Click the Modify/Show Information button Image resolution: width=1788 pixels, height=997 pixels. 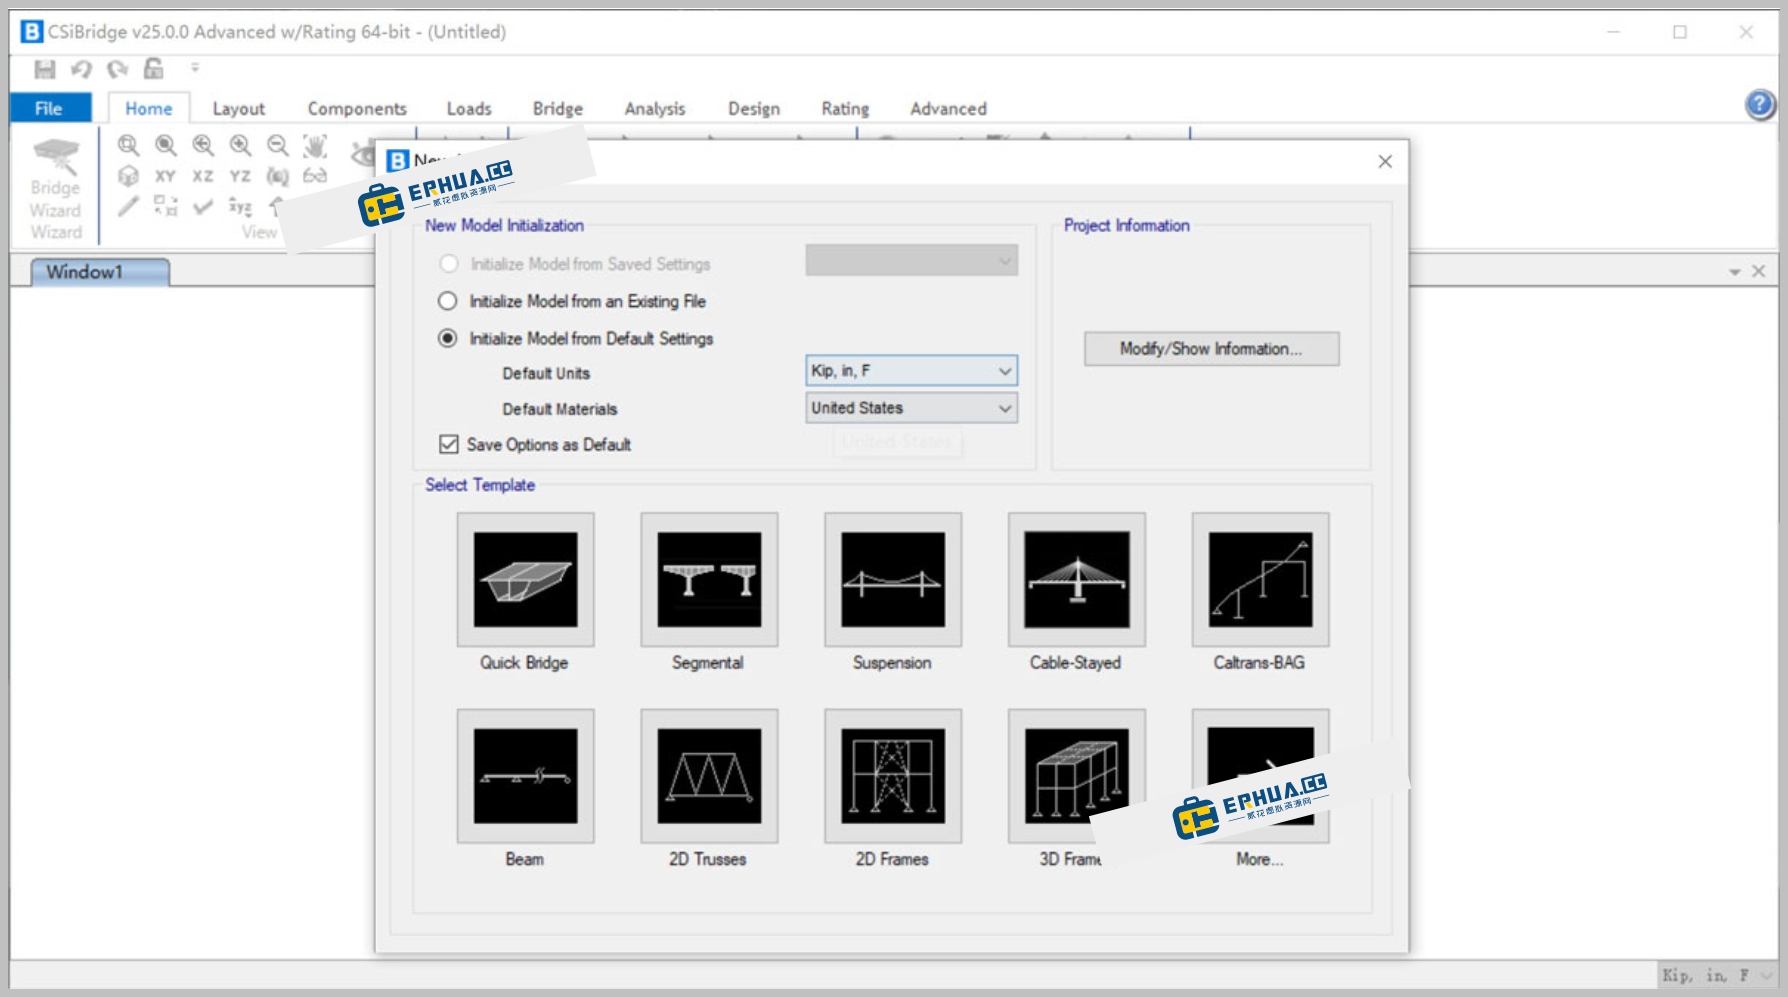click(x=1211, y=349)
